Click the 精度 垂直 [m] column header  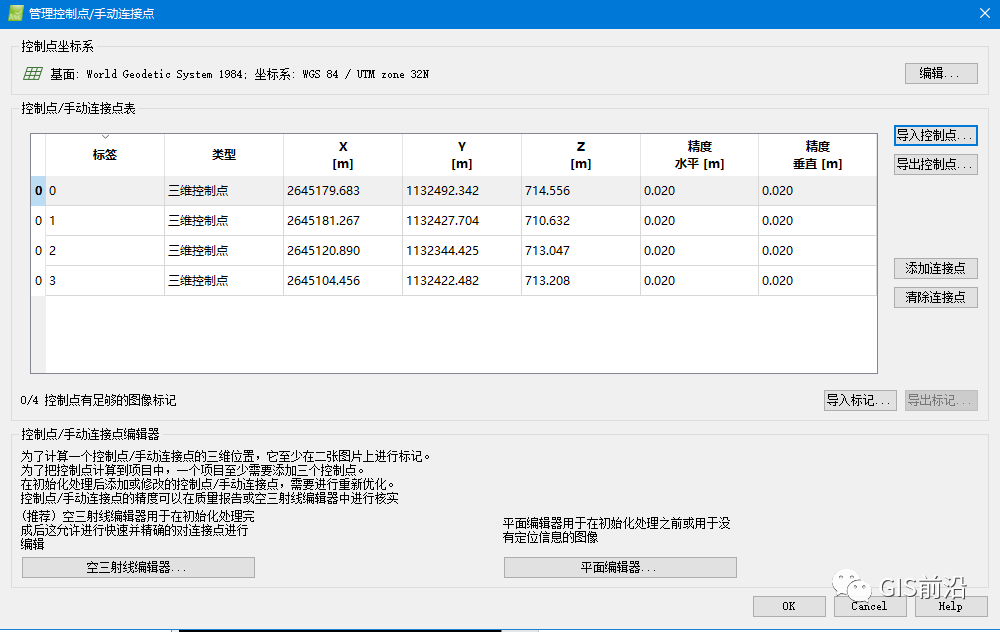818,155
